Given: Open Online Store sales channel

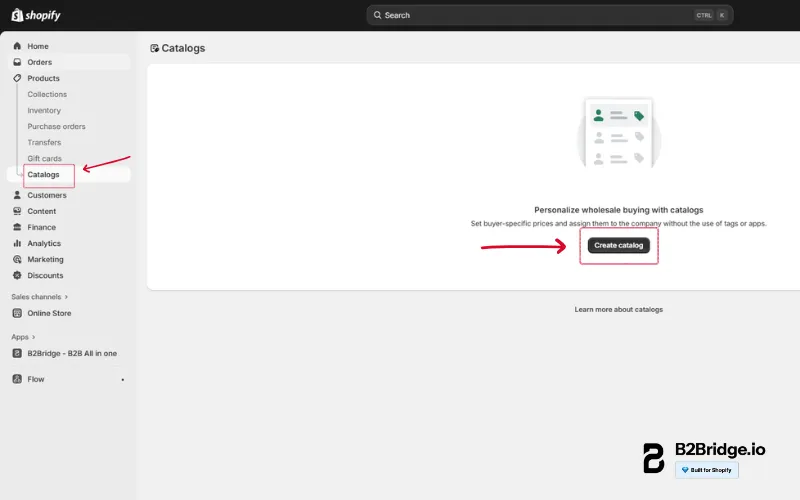Looking at the screenshot, I should coord(49,313).
